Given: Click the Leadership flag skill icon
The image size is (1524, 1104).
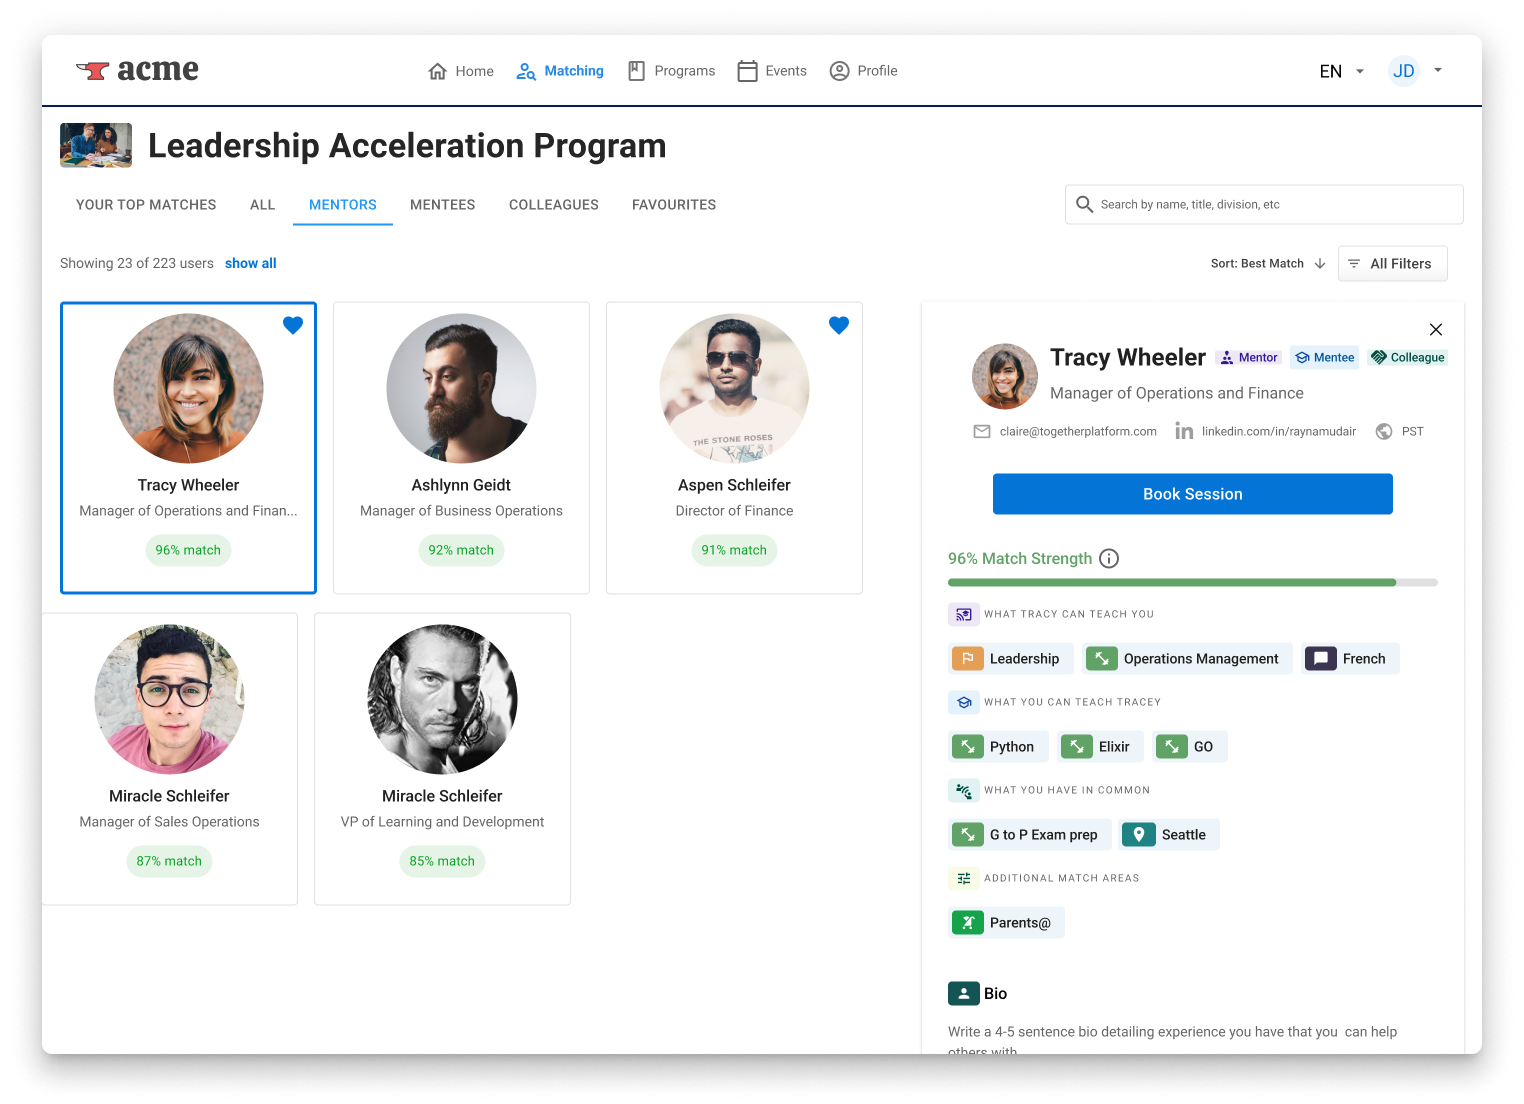Looking at the screenshot, I should click(967, 658).
